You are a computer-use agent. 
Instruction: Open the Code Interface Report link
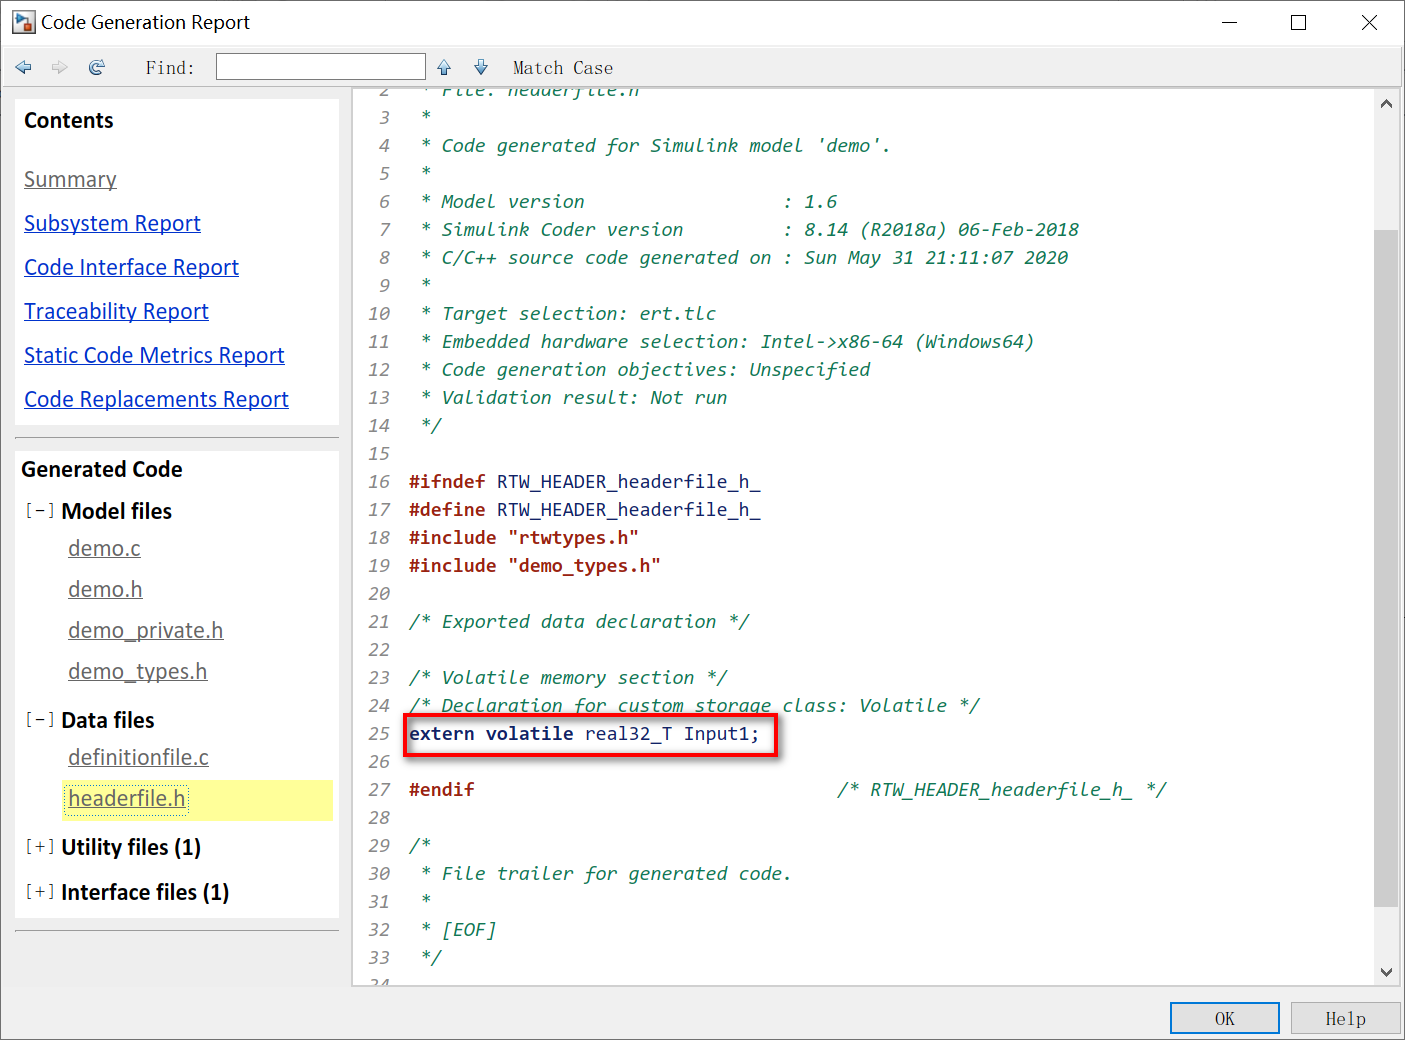coord(131,268)
